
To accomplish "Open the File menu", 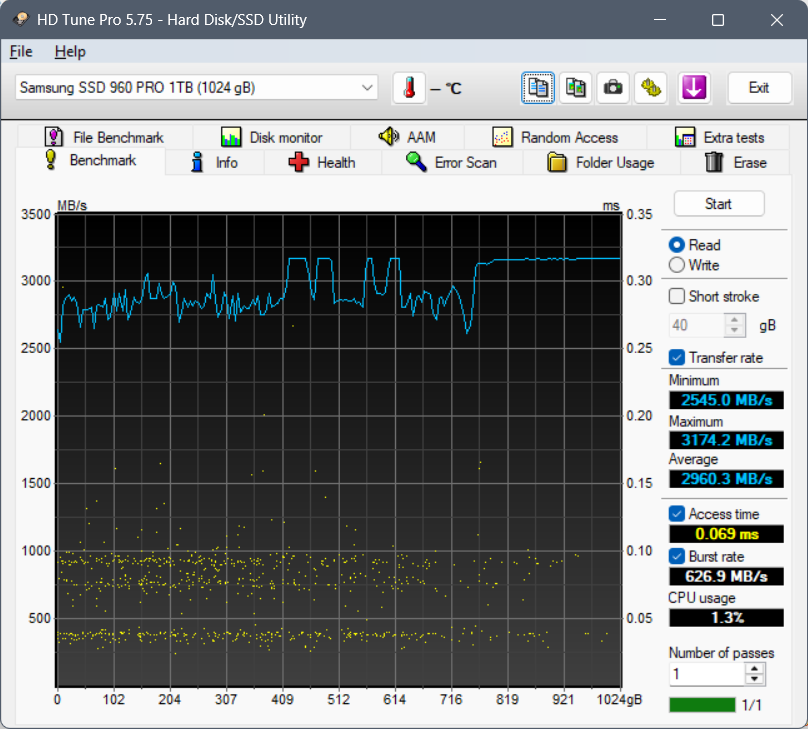I will pyautogui.click(x=21, y=52).
